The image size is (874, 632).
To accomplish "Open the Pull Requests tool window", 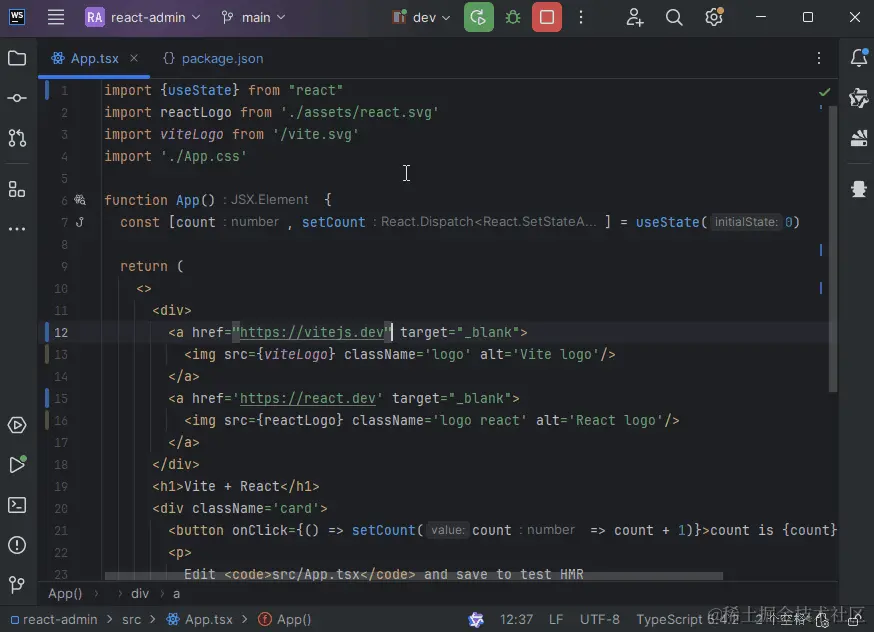I will coord(17,138).
